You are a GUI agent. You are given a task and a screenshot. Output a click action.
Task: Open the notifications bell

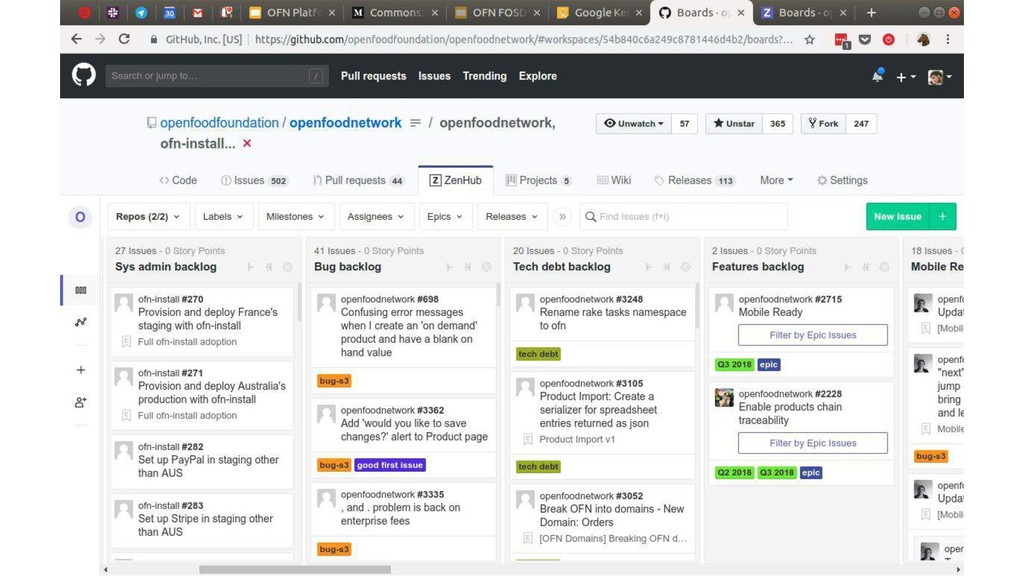pyautogui.click(x=877, y=76)
